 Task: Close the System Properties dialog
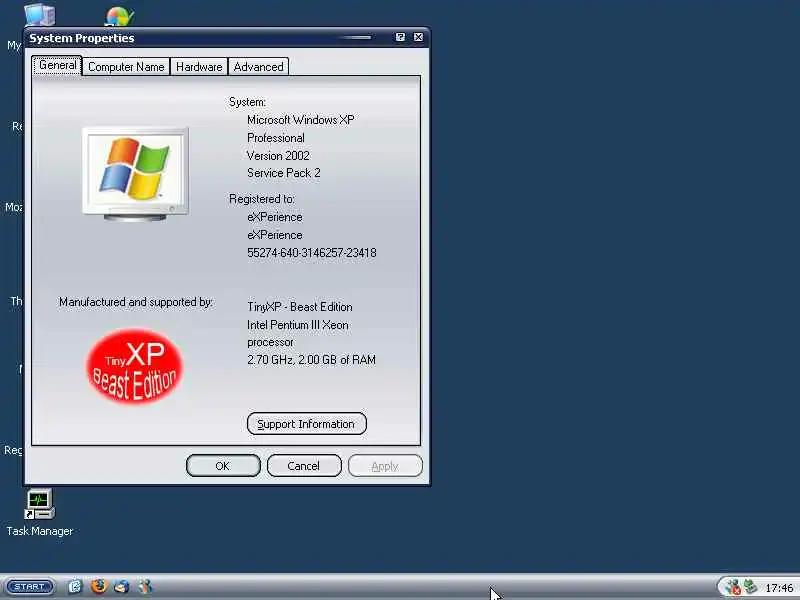(x=418, y=37)
